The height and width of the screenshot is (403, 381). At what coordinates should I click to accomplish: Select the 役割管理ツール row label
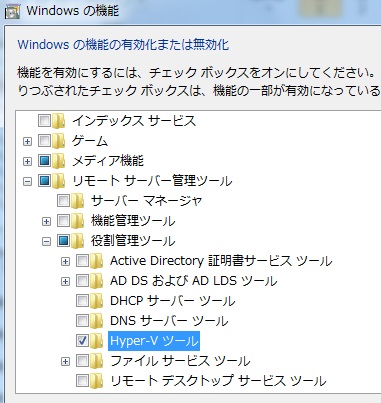(133, 241)
